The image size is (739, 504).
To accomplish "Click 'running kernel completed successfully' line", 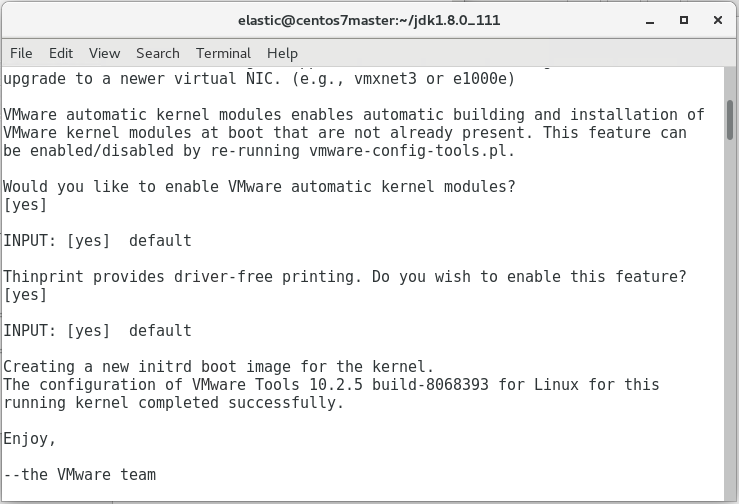I will pyautogui.click(x=173, y=403).
